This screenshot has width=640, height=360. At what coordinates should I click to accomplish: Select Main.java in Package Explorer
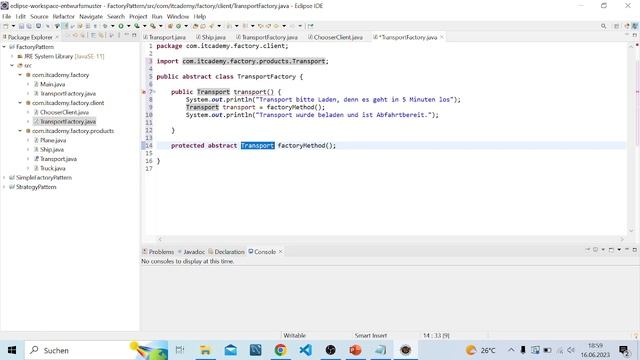pos(49,84)
